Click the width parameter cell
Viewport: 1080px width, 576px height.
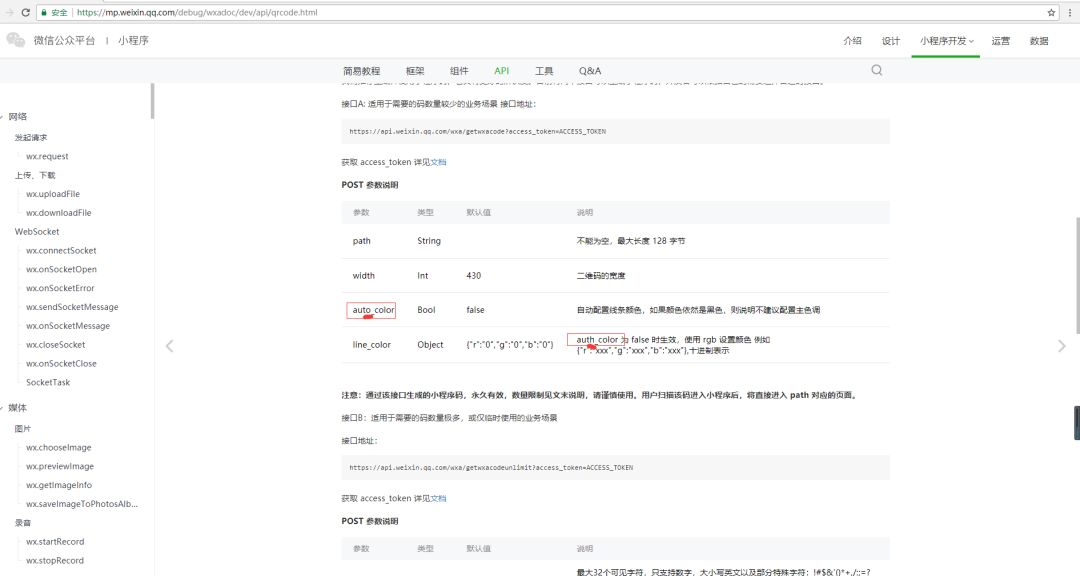tap(364, 276)
